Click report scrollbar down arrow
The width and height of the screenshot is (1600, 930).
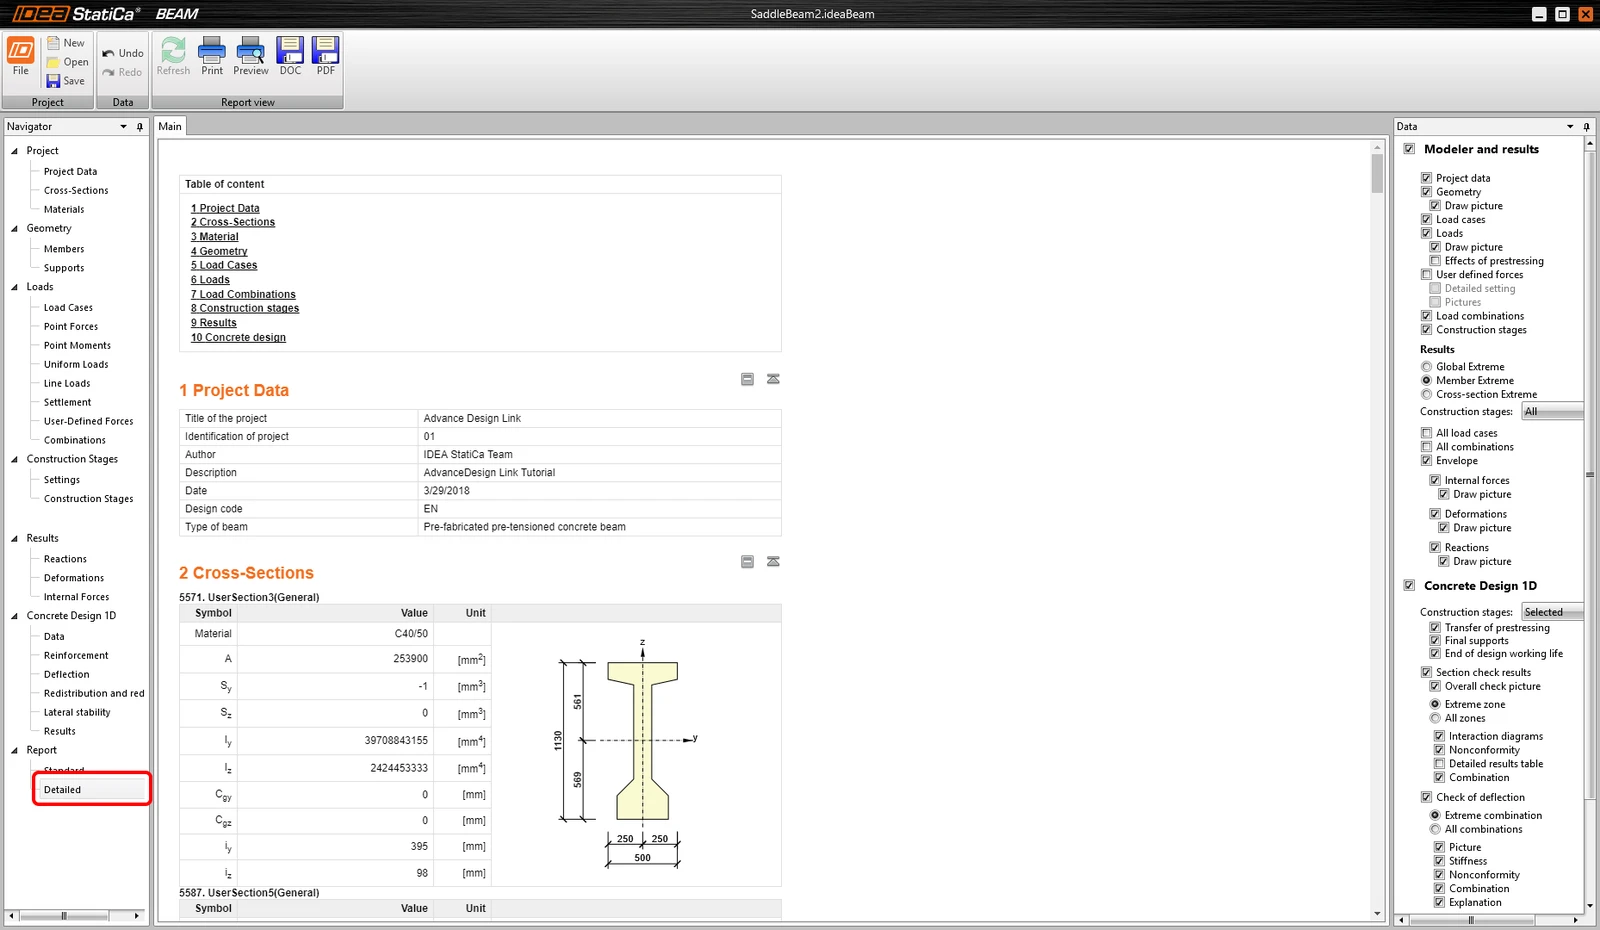point(1377,914)
